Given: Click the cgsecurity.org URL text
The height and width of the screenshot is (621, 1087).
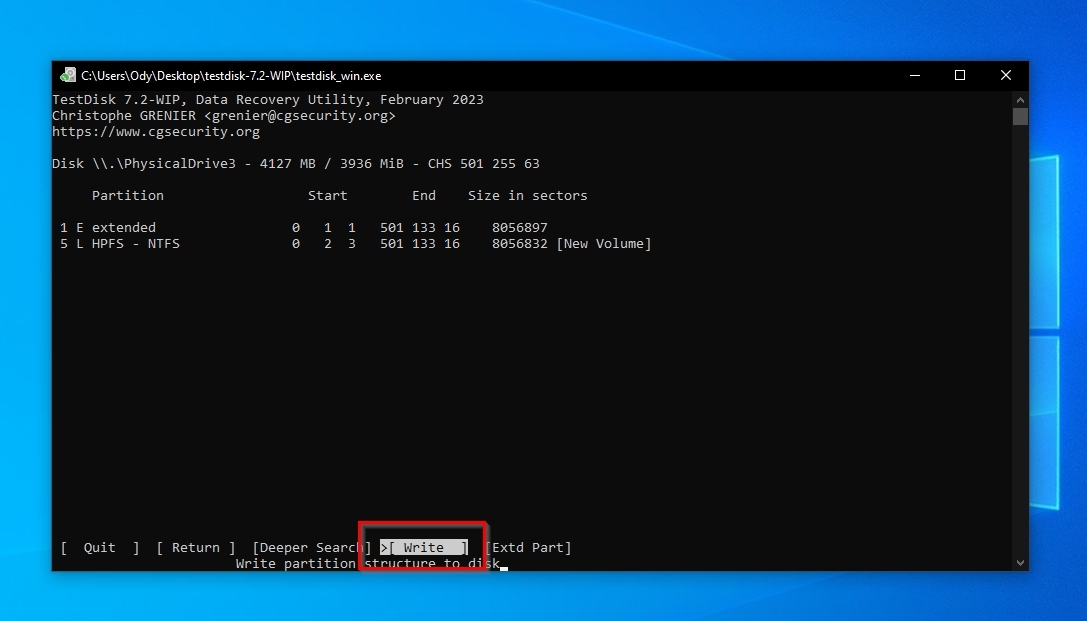Looking at the screenshot, I should click(x=156, y=132).
